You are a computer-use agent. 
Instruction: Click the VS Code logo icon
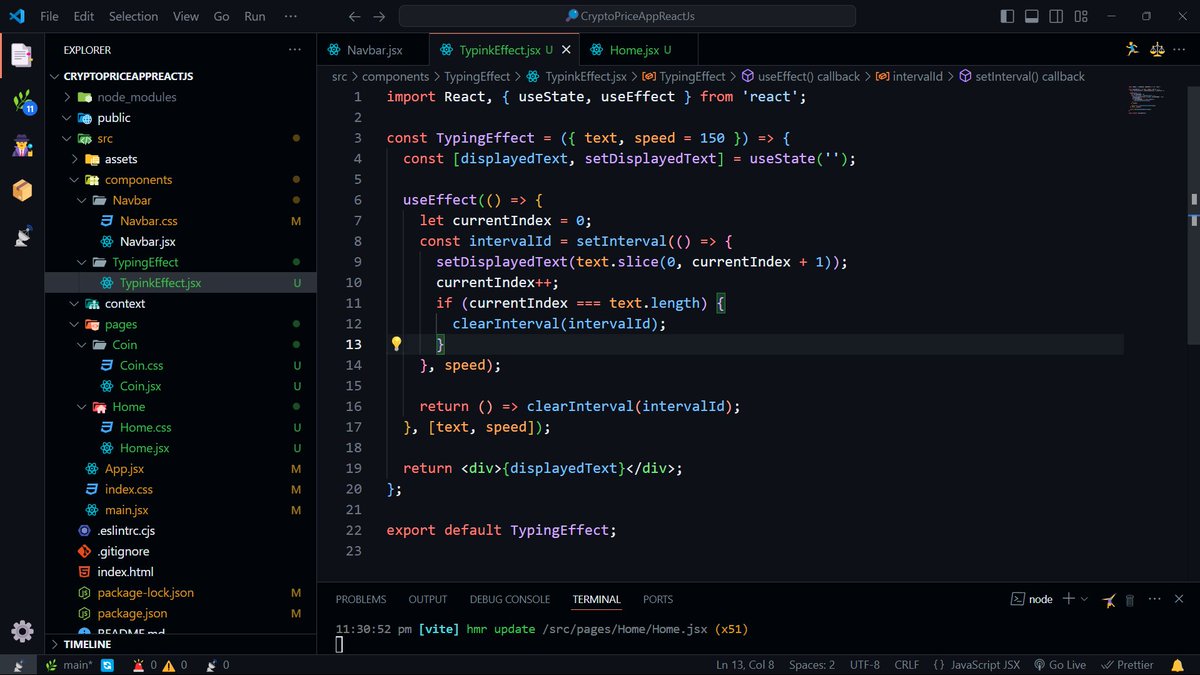tap(17, 16)
